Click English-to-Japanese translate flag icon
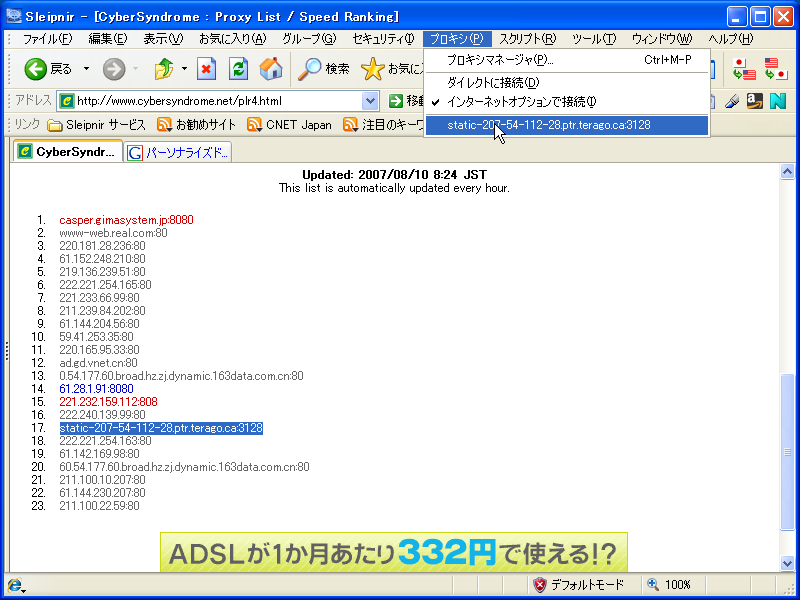The height and width of the screenshot is (600, 800). 776,69
